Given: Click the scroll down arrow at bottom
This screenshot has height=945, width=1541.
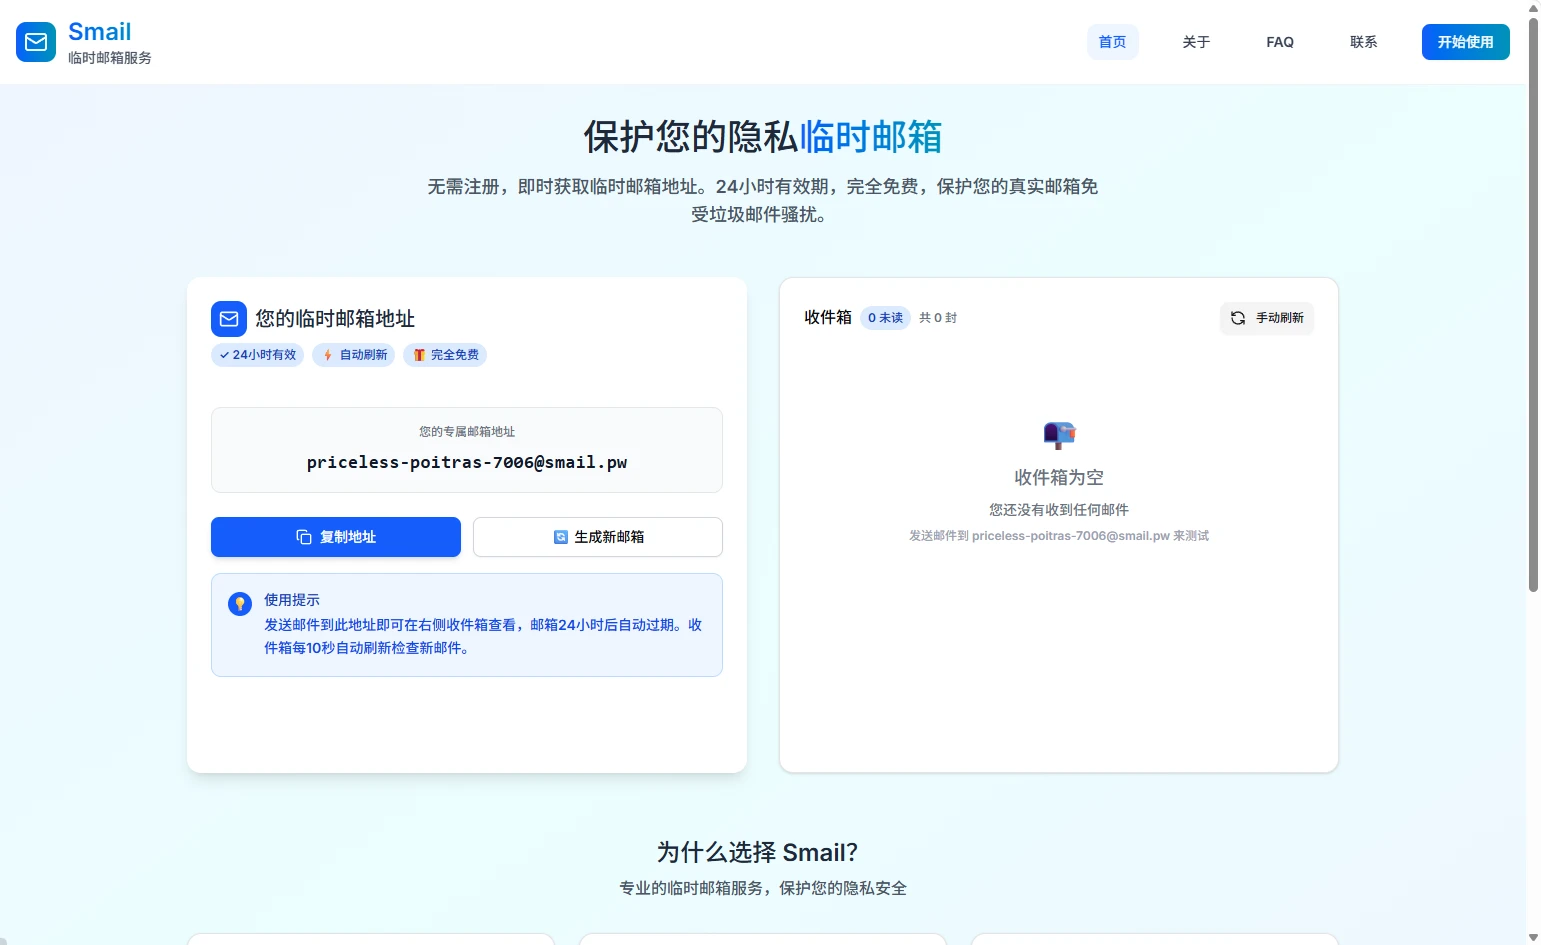Looking at the screenshot, I should (1533, 937).
